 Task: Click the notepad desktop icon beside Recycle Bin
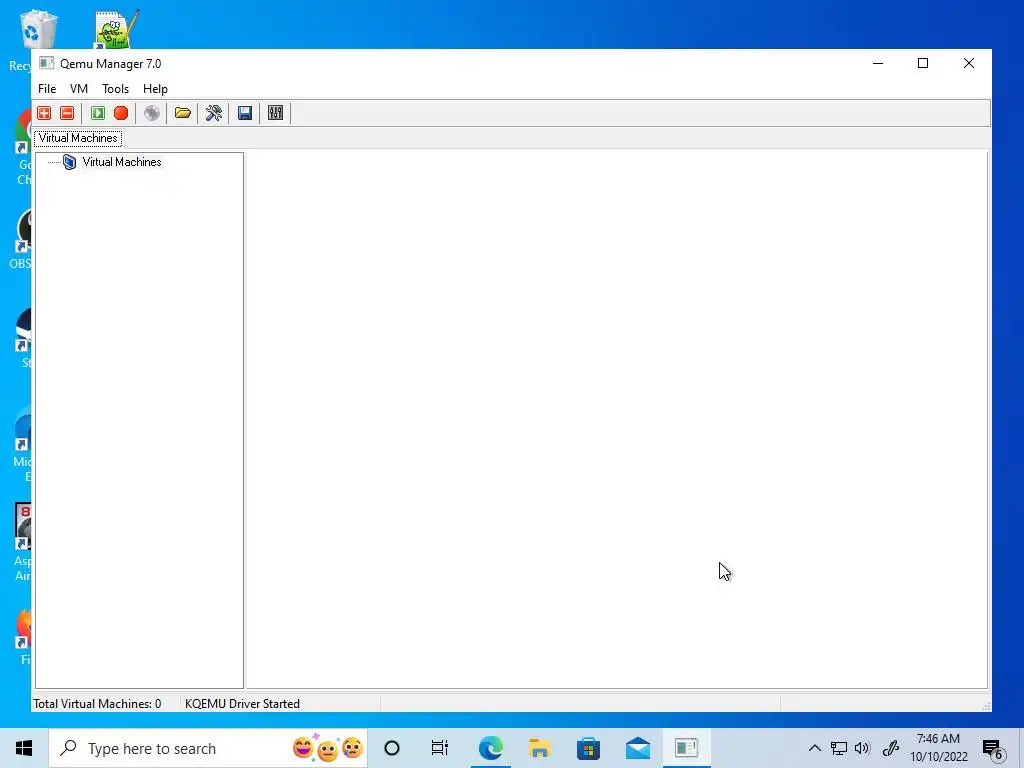coord(116,29)
